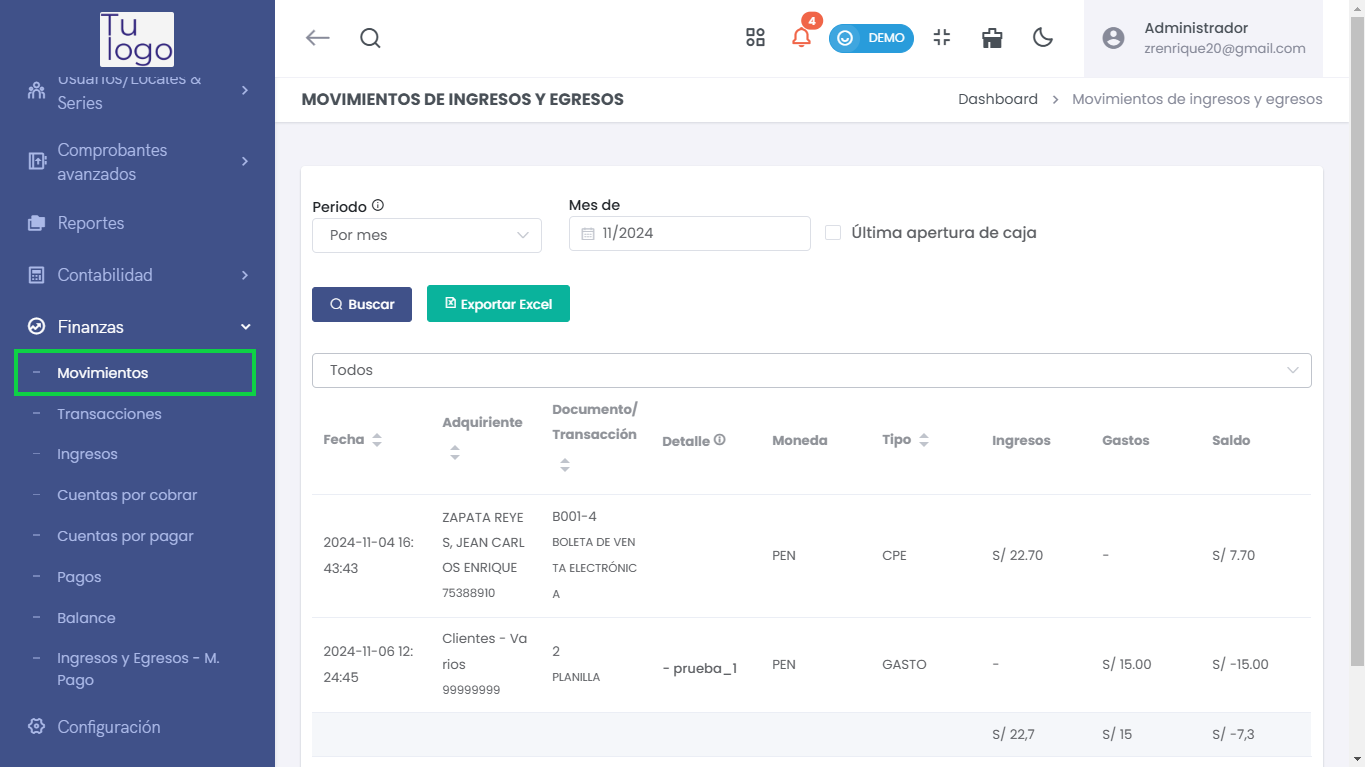Click the briefcase icon in top bar

[x=992, y=38]
